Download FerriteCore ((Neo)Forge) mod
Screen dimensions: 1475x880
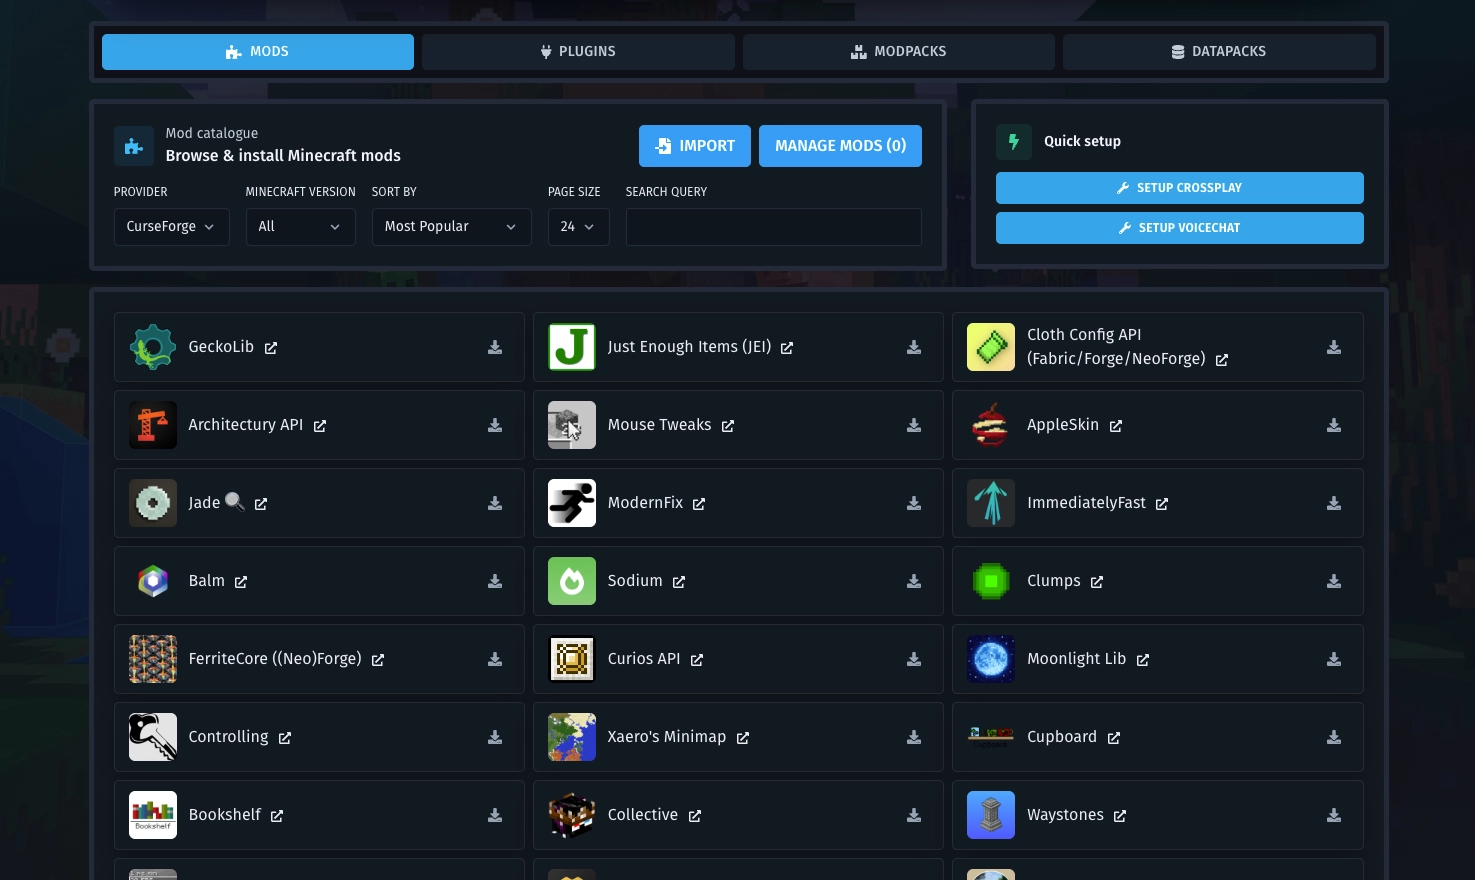point(495,659)
